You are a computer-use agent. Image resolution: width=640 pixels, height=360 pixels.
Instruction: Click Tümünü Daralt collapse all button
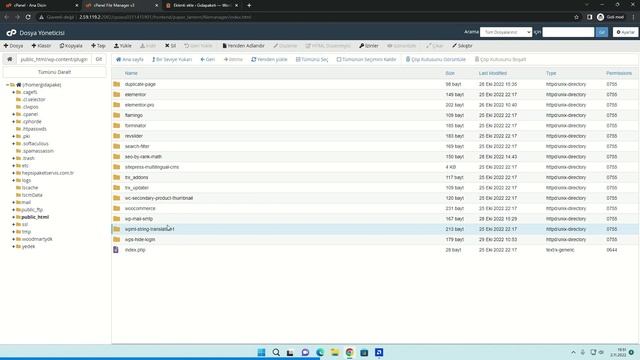coord(54,72)
